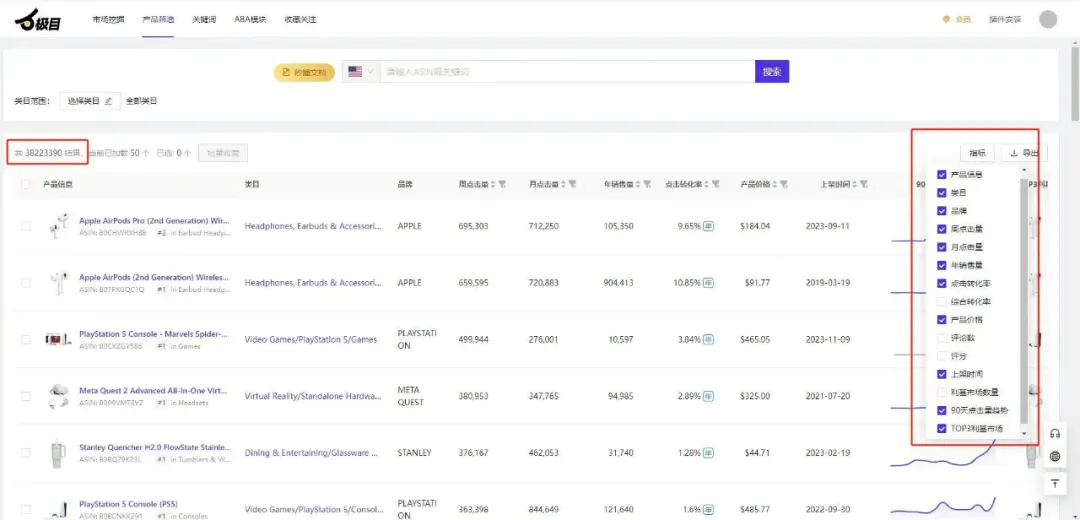The image size is (1080, 520).
Task: Open the Meta Quest 2 product link
Action: coord(154,391)
